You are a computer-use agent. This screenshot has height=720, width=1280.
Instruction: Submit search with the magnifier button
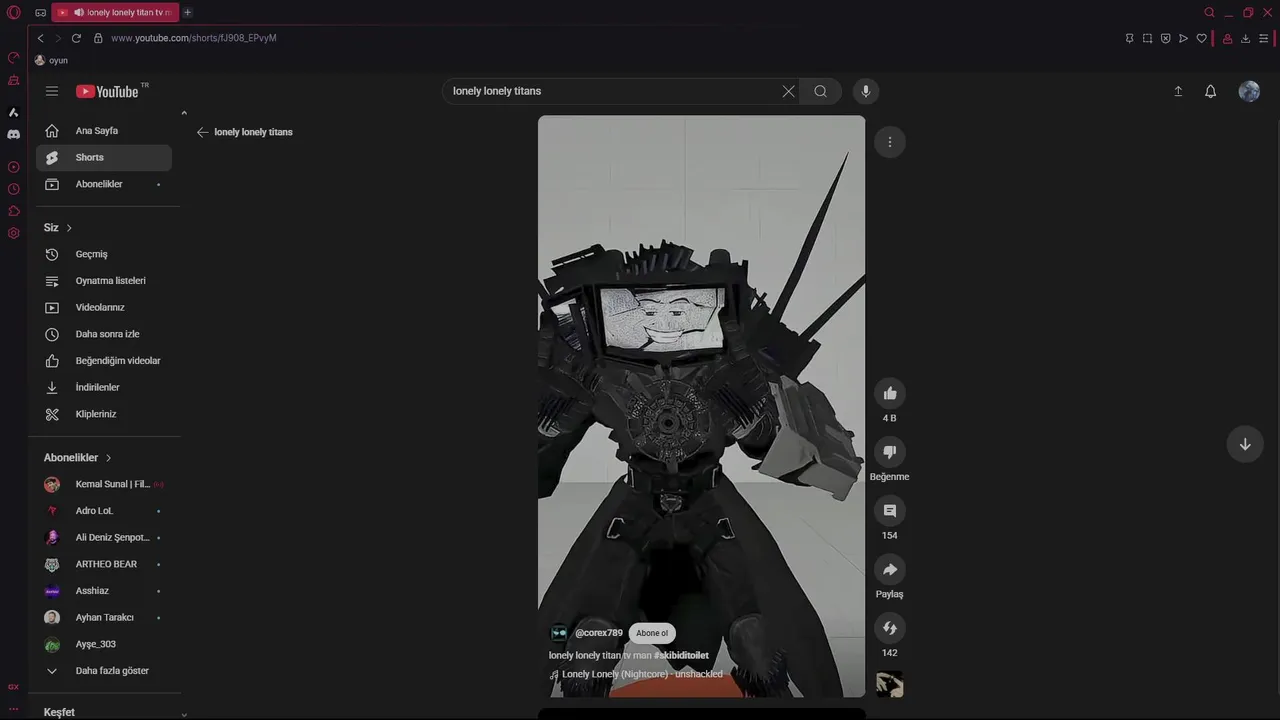click(x=820, y=91)
